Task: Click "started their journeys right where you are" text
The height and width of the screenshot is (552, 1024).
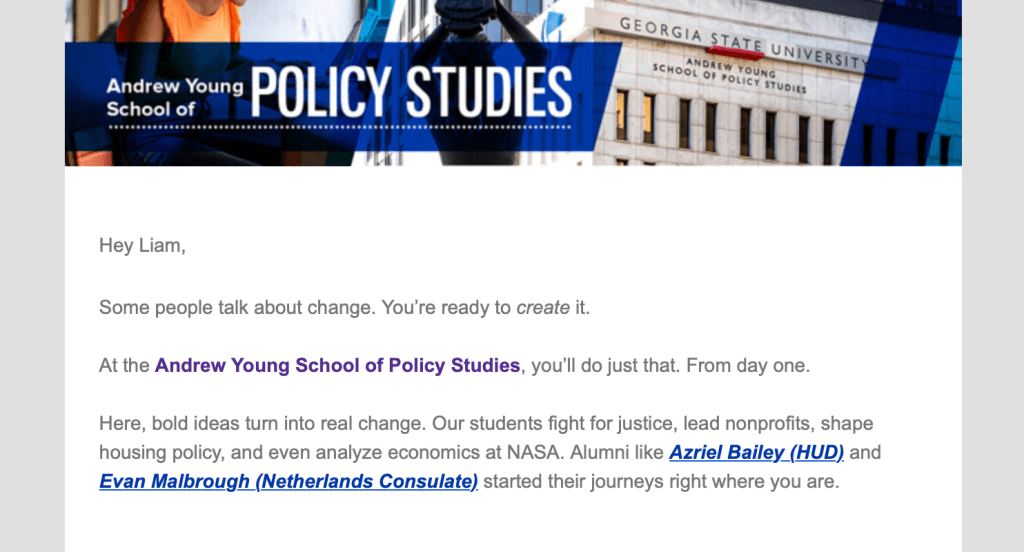Action: click(x=661, y=481)
